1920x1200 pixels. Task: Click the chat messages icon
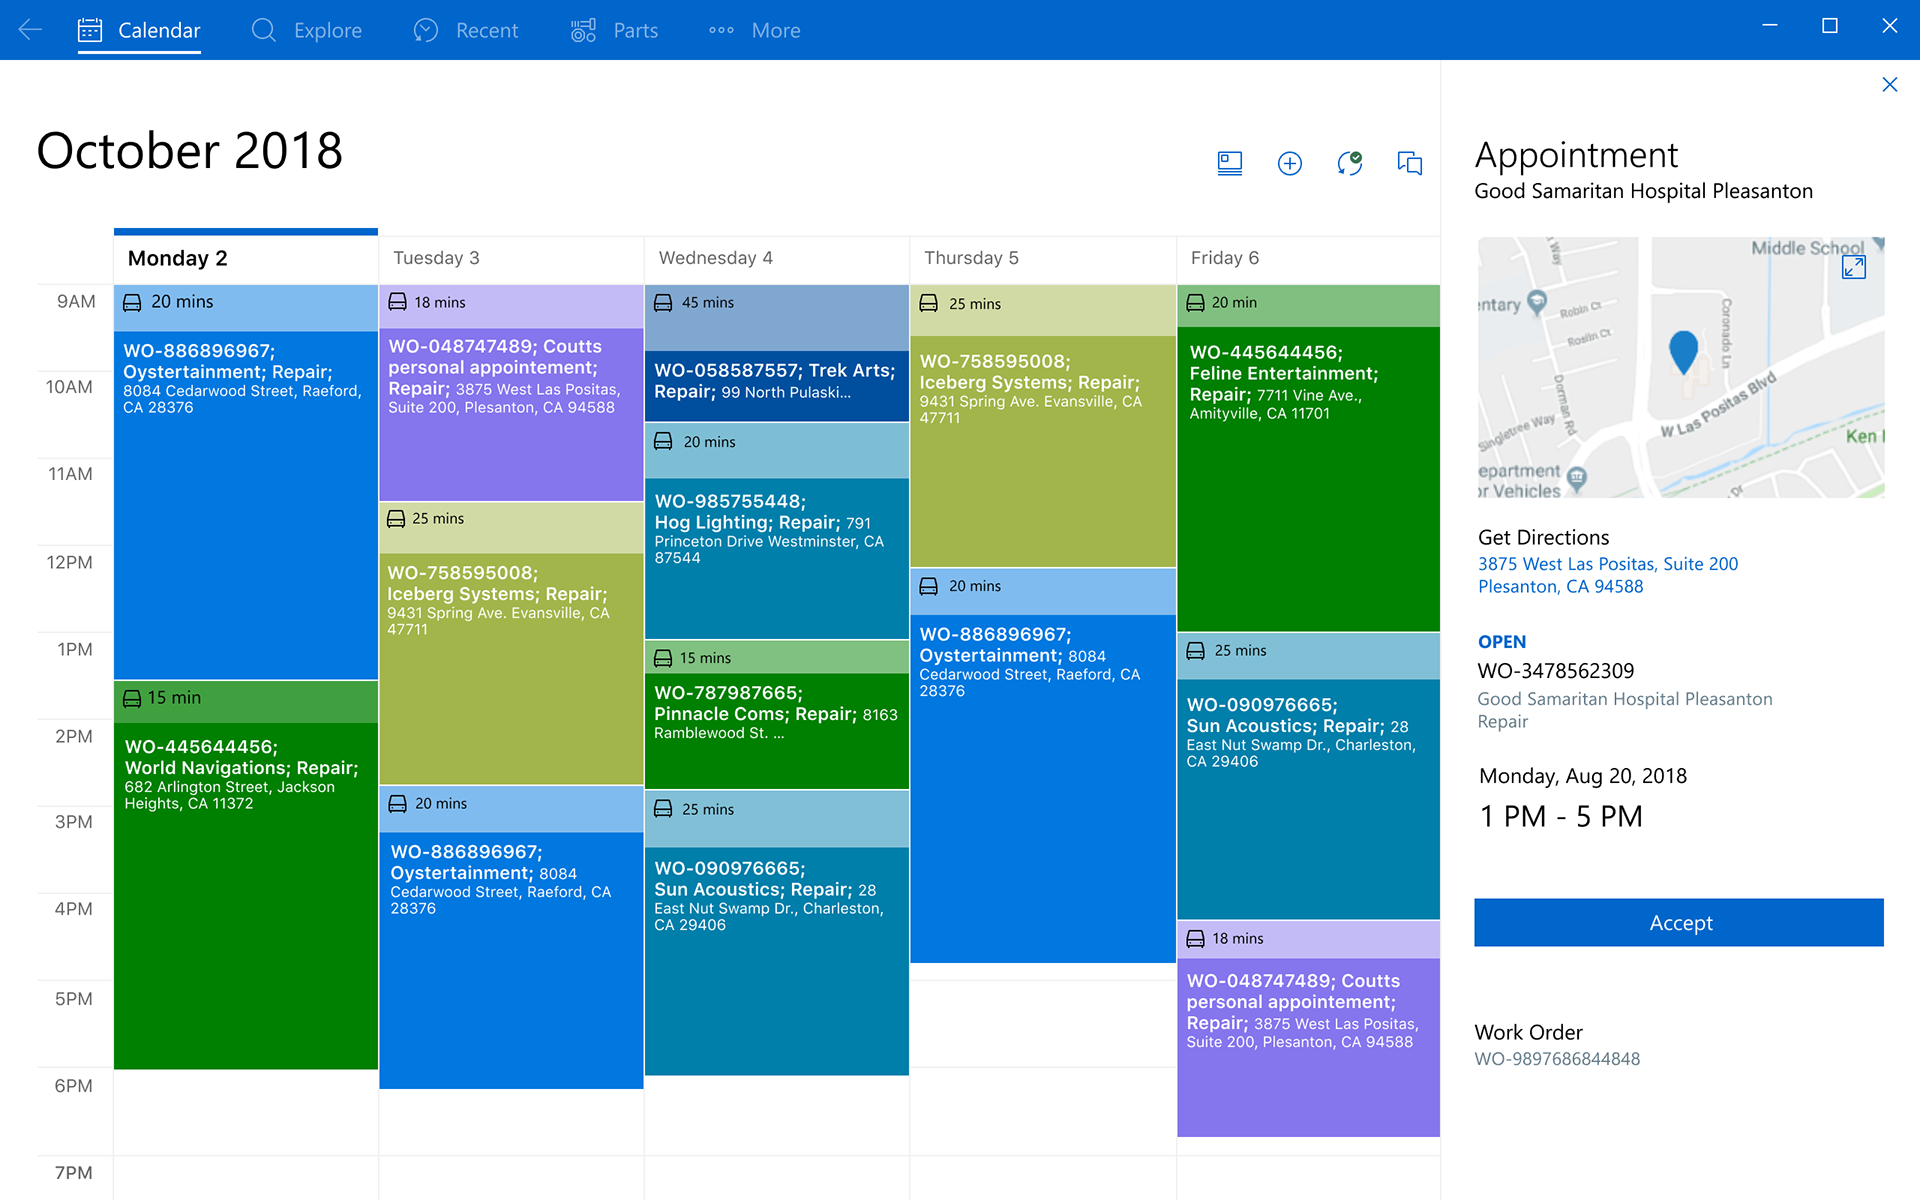1409,163
